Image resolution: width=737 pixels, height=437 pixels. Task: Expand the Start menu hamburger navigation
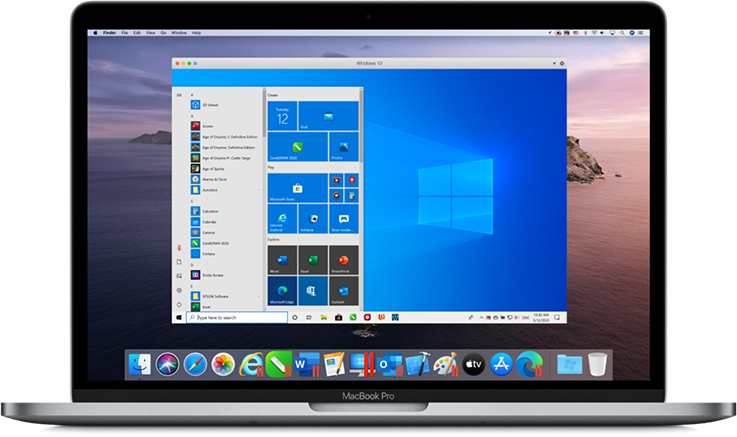179,95
